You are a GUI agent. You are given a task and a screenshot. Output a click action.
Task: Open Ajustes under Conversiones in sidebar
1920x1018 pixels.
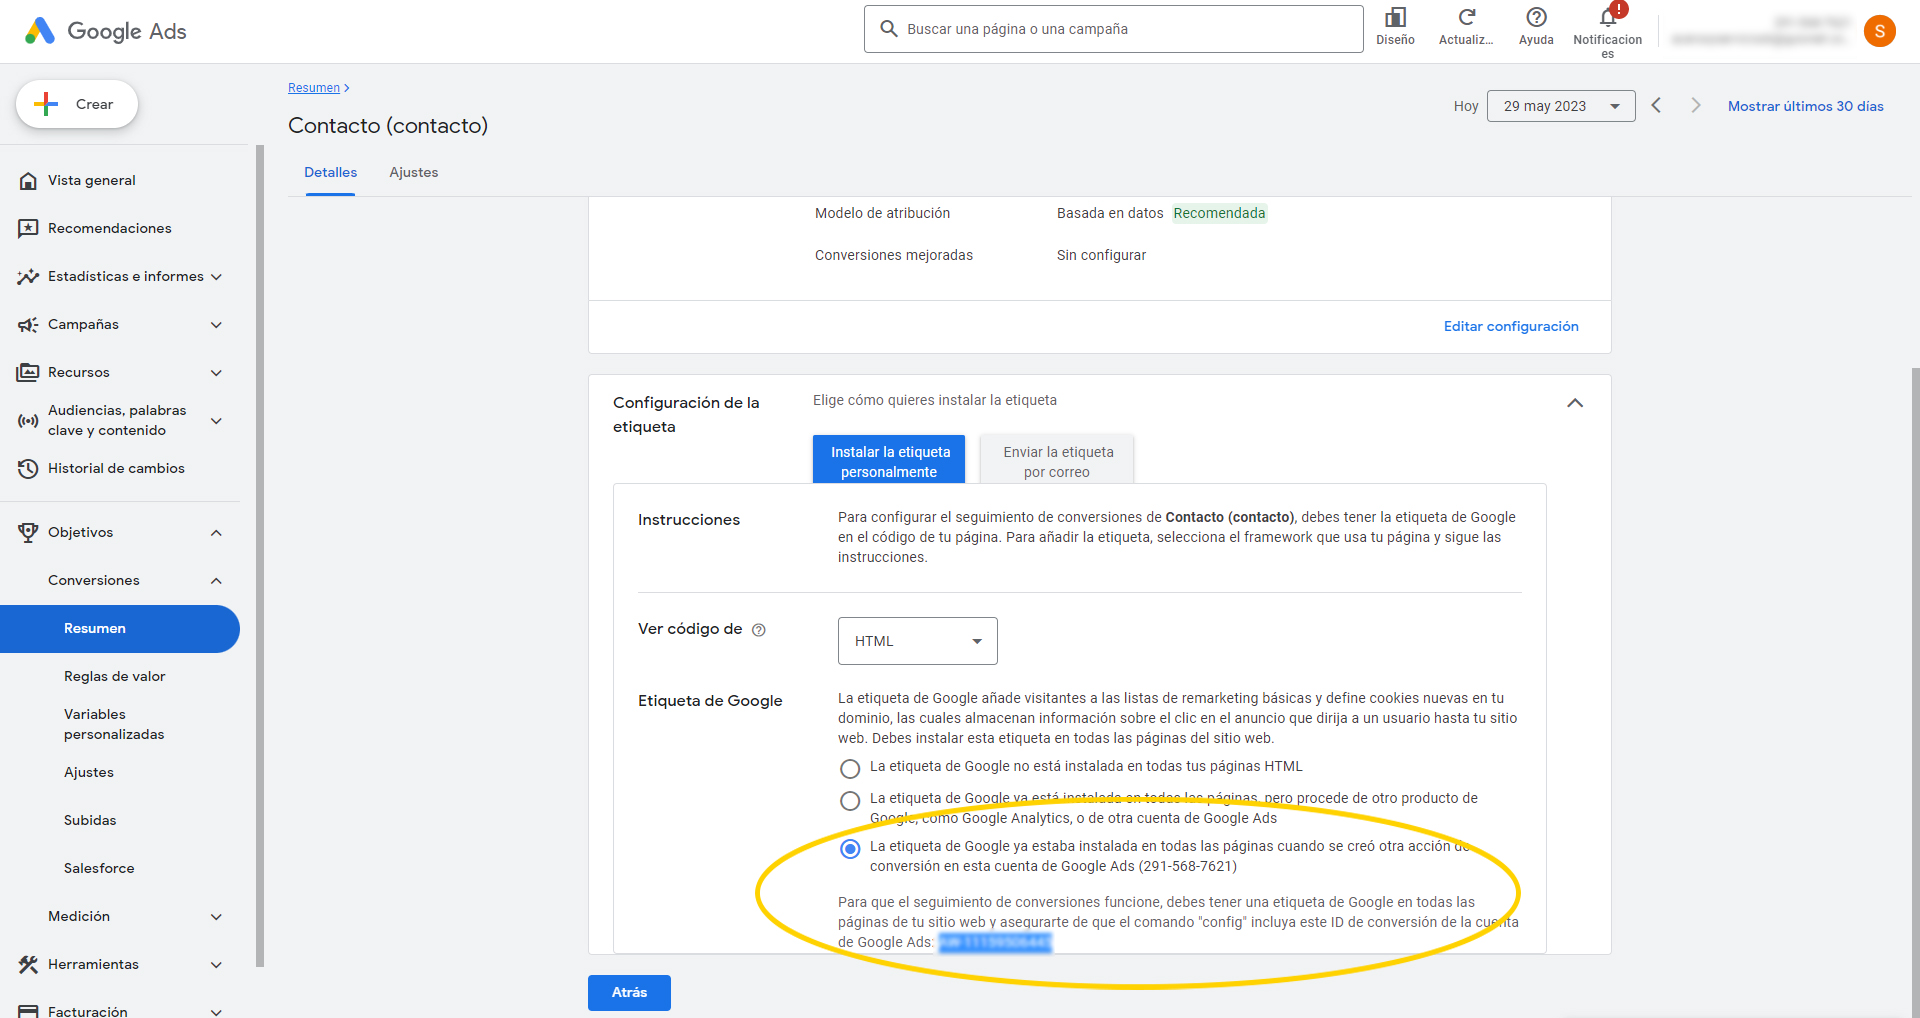tap(89, 773)
